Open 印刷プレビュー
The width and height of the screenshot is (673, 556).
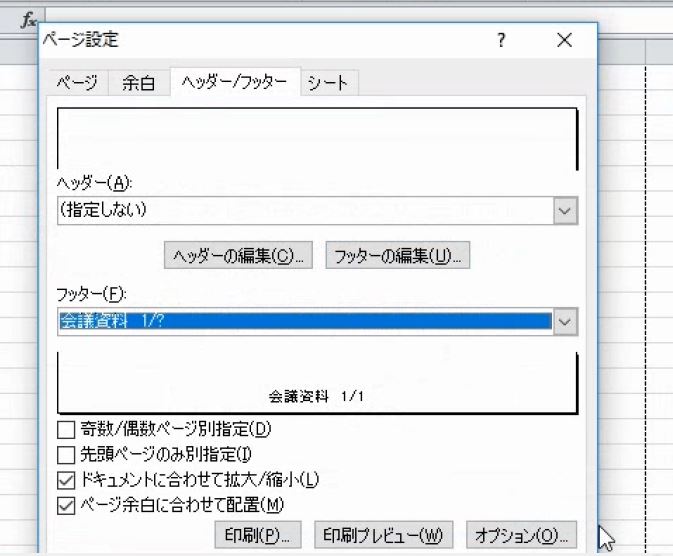pyautogui.click(x=384, y=535)
